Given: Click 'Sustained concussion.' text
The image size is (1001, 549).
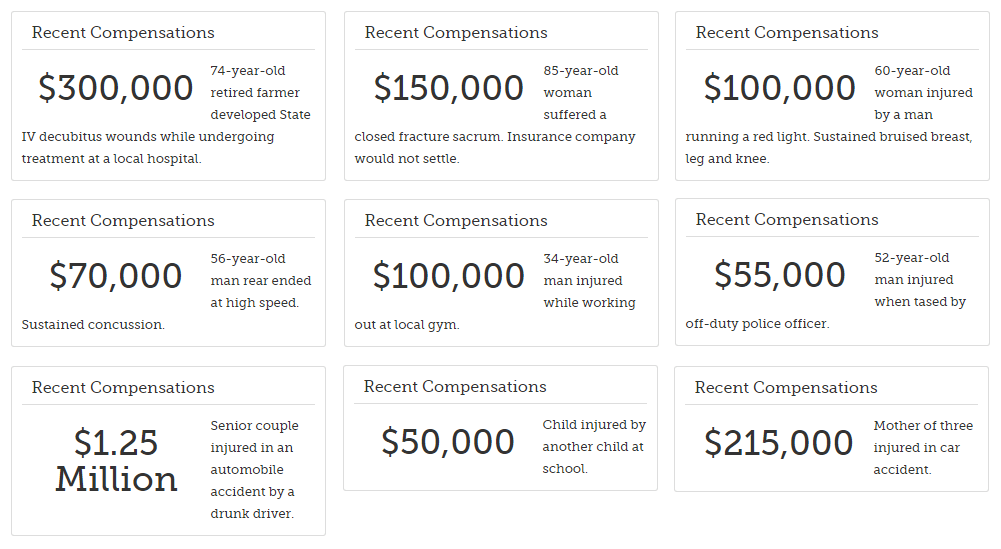Looking at the screenshot, I should 93,325.
